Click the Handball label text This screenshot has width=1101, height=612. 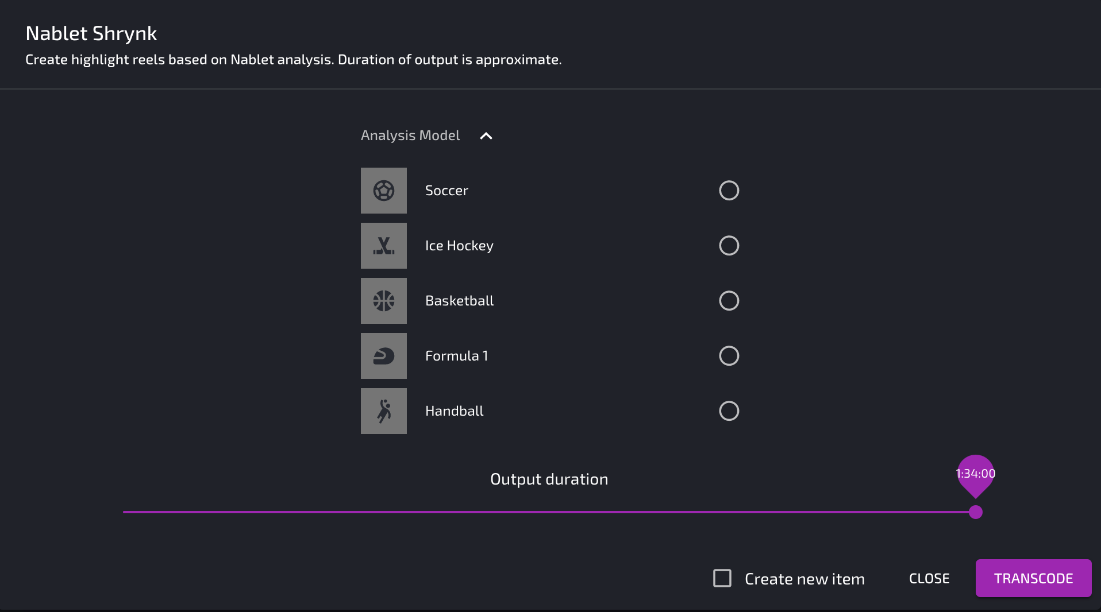coord(454,411)
